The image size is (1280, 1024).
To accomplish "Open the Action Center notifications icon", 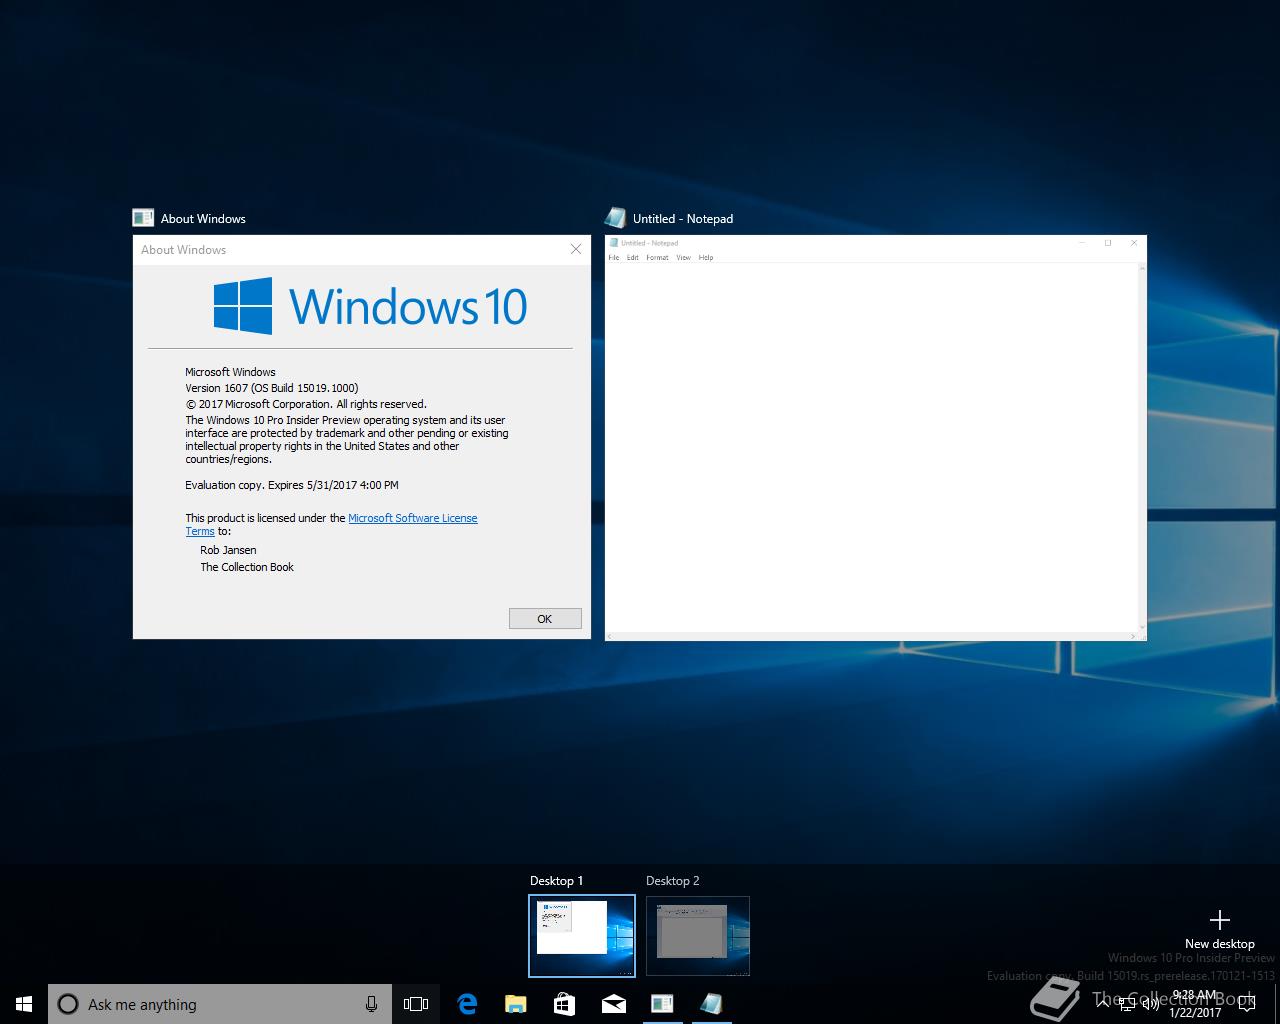I will pos(1246,1004).
